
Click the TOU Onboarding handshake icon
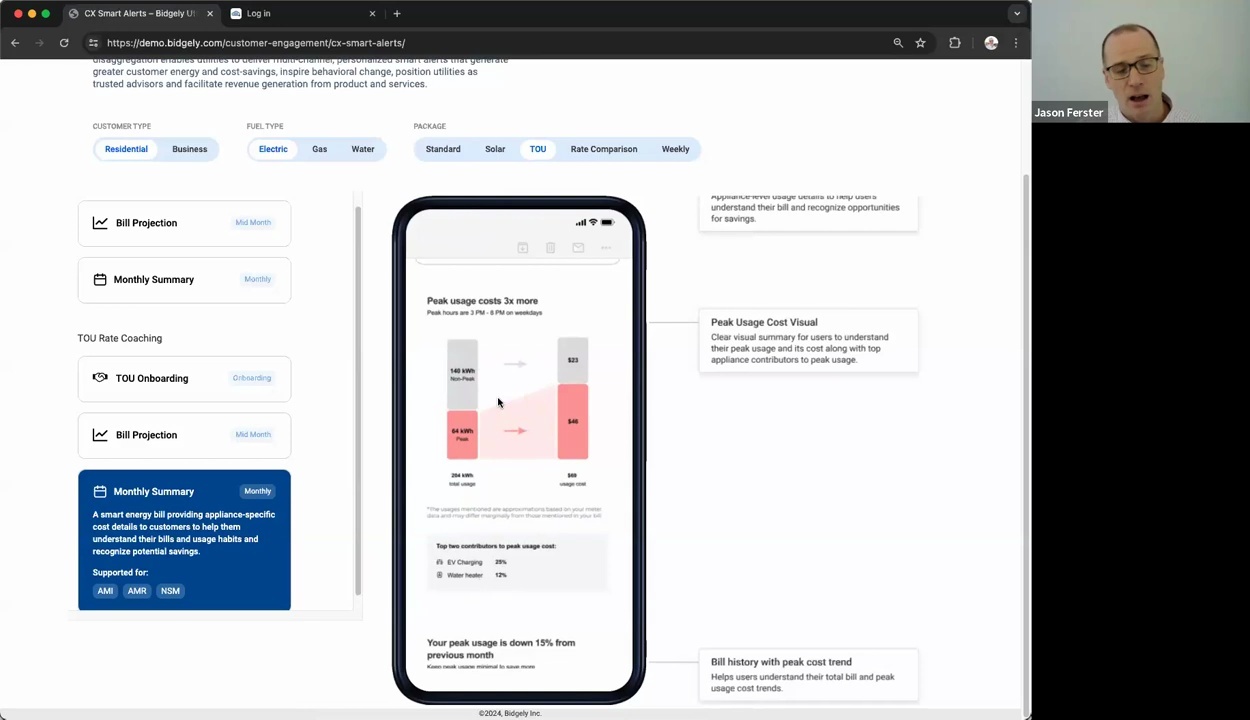(100, 378)
